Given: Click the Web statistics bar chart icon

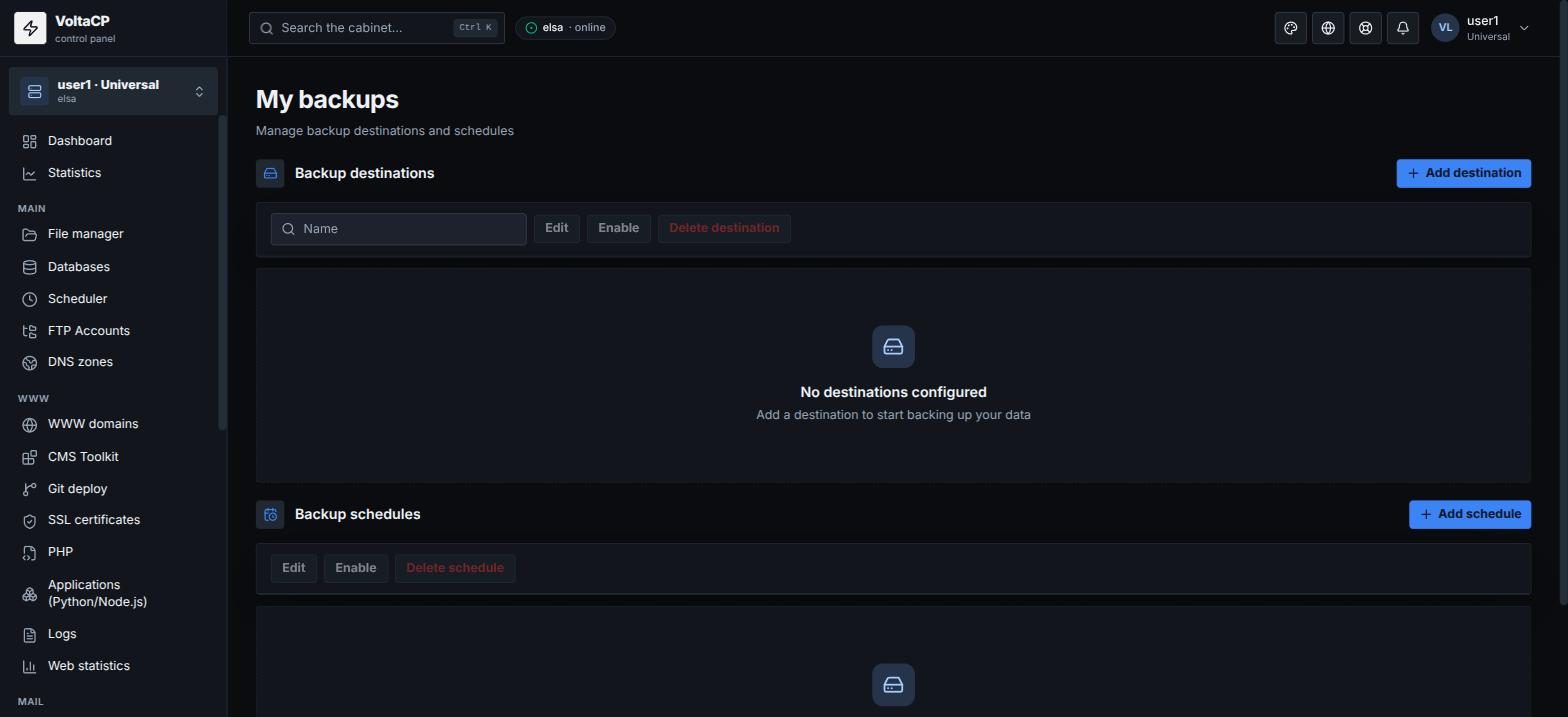Looking at the screenshot, I should click(30, 666).
